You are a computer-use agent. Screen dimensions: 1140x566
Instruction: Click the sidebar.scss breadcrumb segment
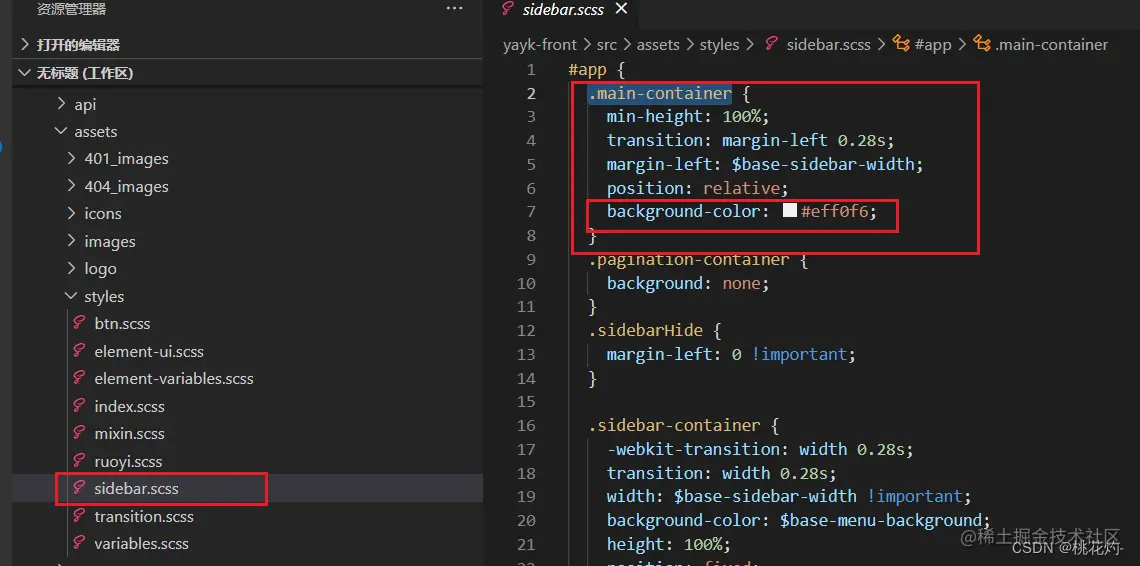pos(828,44)
